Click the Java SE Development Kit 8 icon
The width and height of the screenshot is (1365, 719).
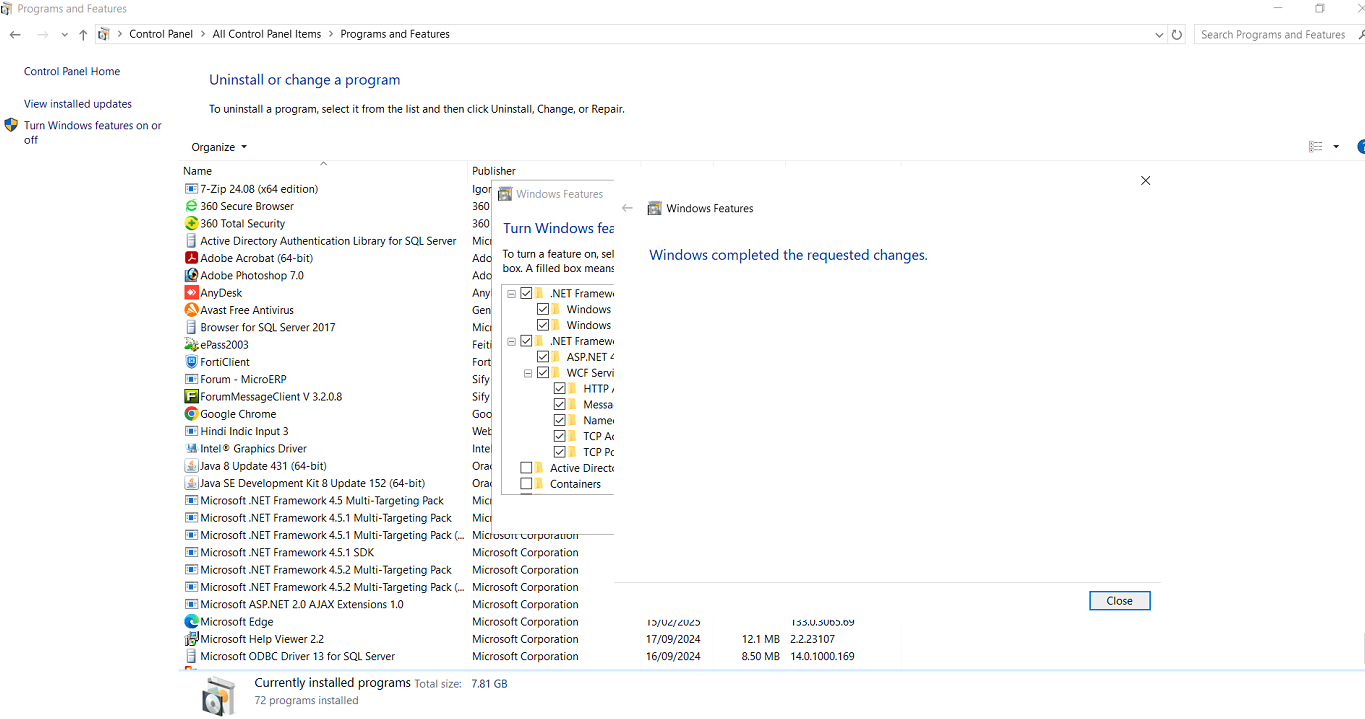coord(191,483)
